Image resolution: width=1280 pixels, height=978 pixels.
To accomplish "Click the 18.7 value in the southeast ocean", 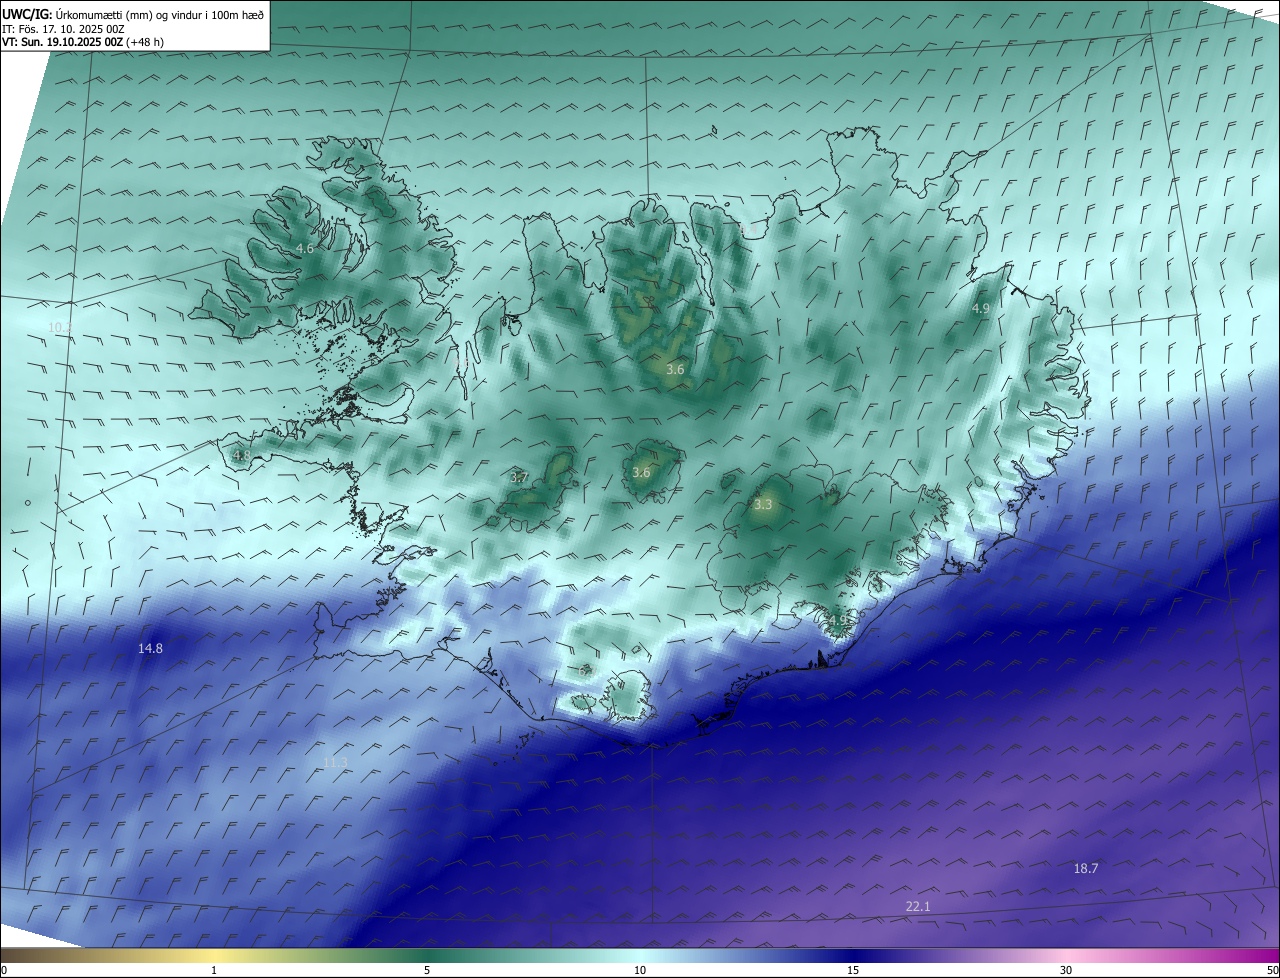I will (1086, 869).
